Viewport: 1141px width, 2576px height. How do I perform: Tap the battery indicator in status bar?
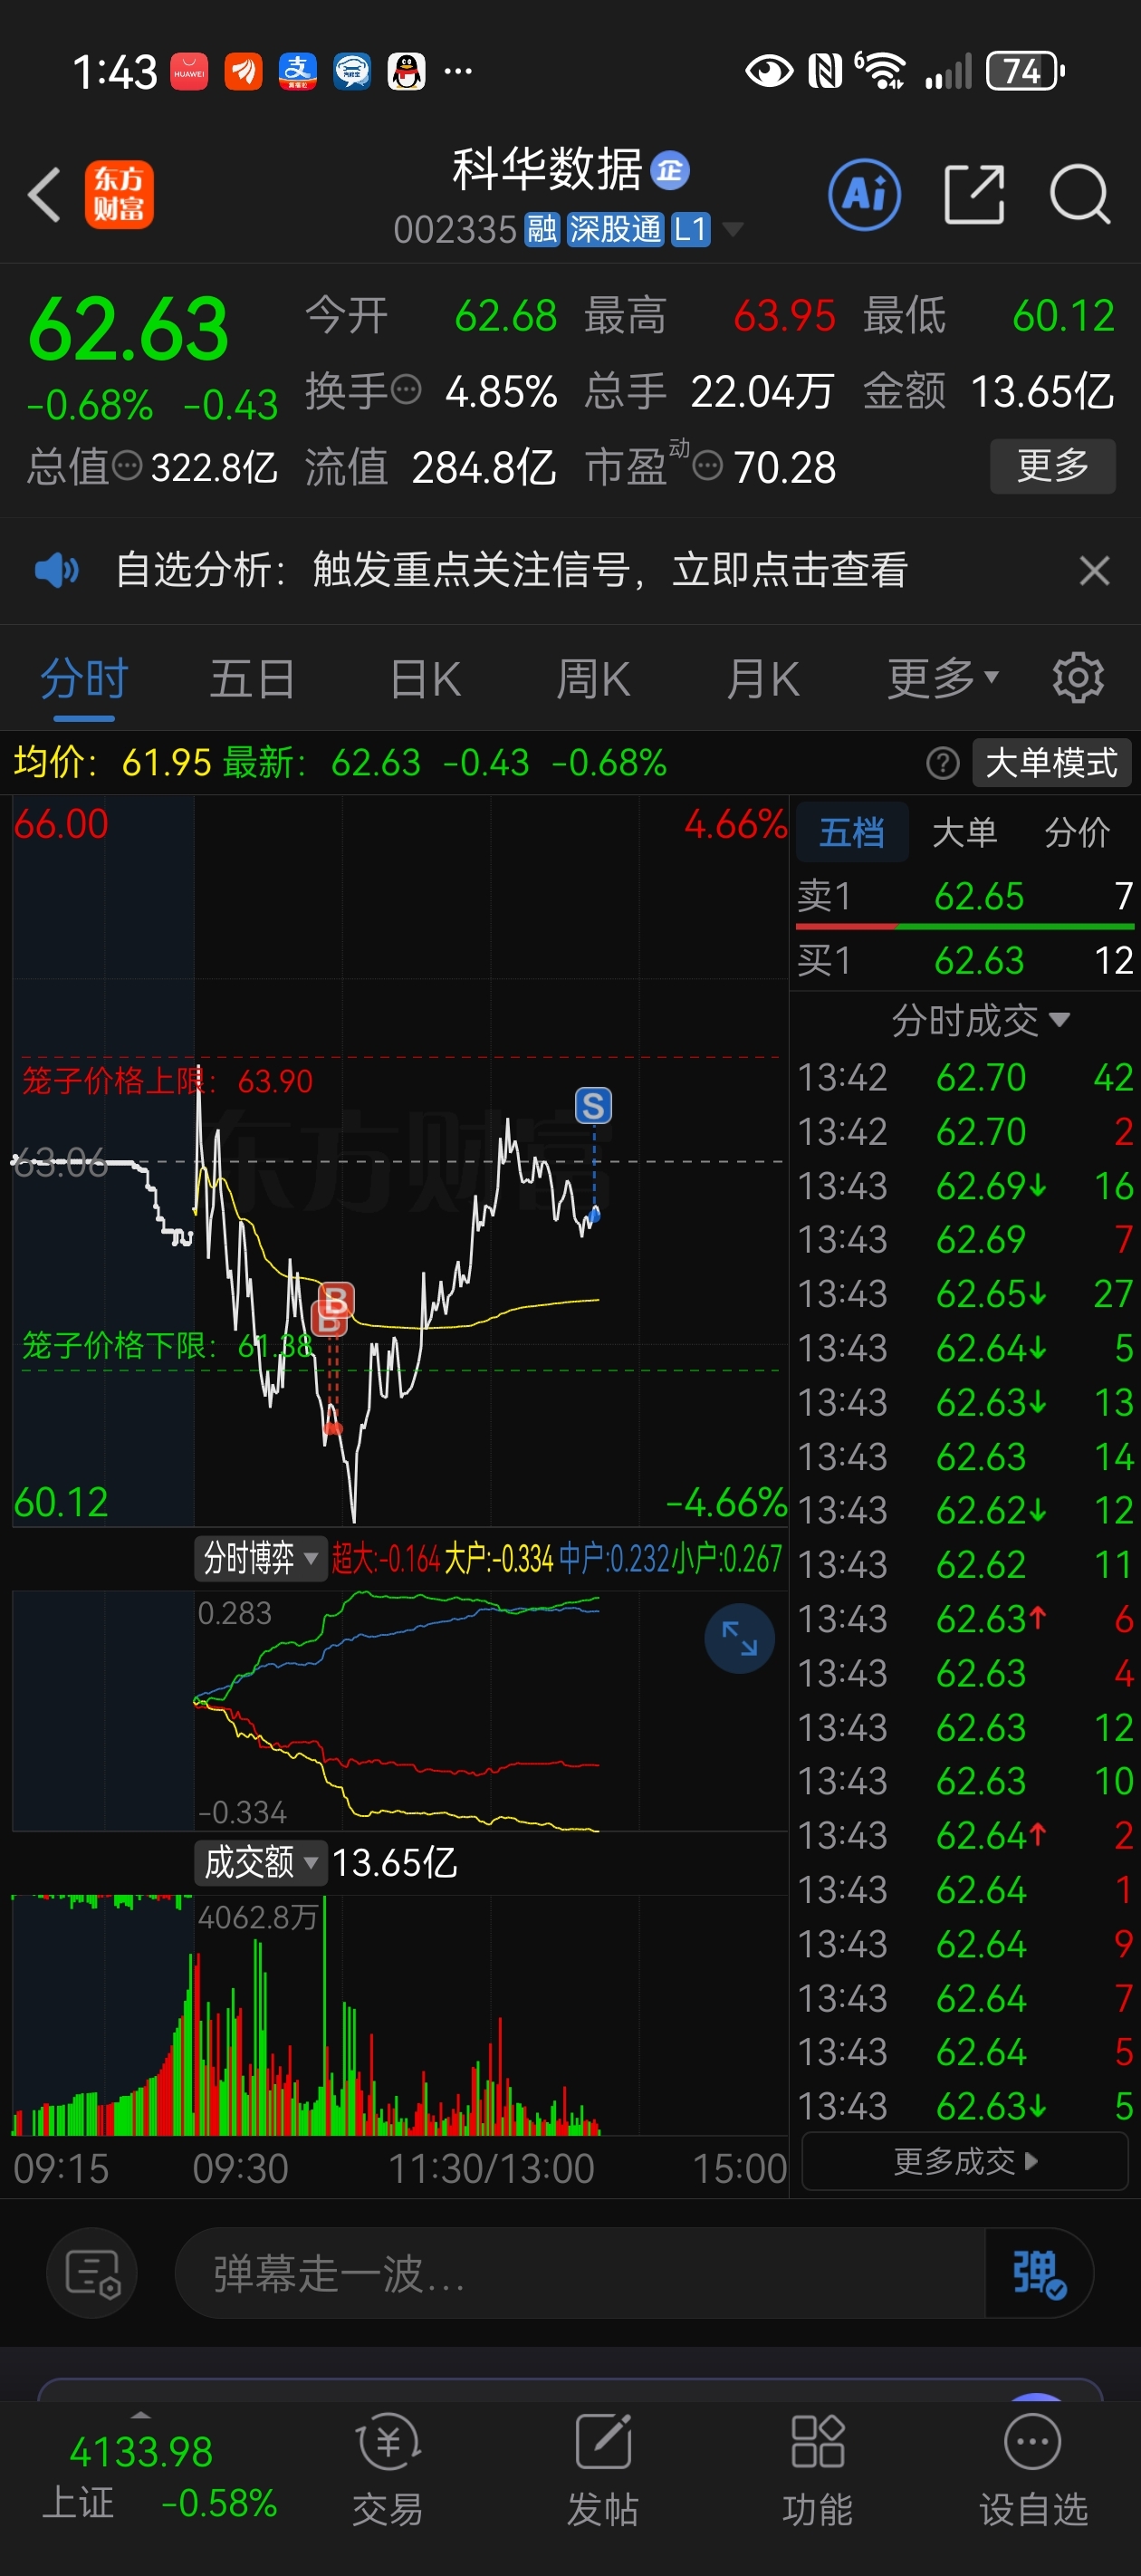[x=1025, y=71]
